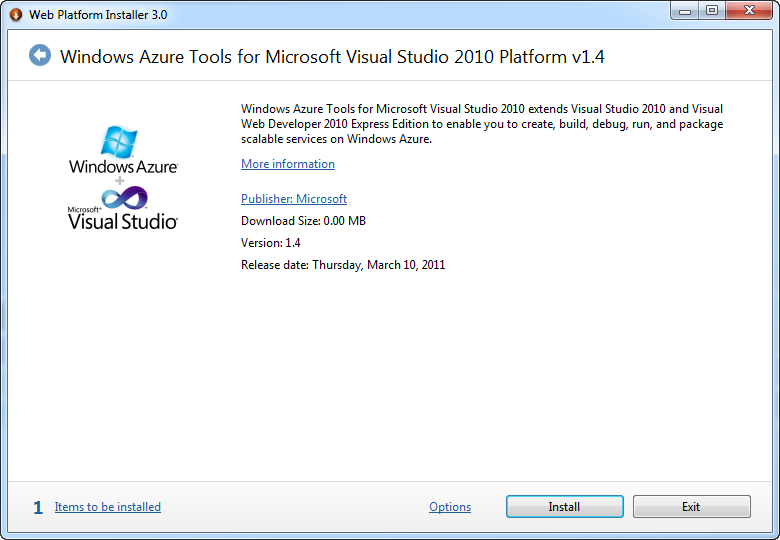Click the Visual Studio infinity logo
Image resolution: width=780 pixels, height=540 pixels.
(x=123, y=199)
